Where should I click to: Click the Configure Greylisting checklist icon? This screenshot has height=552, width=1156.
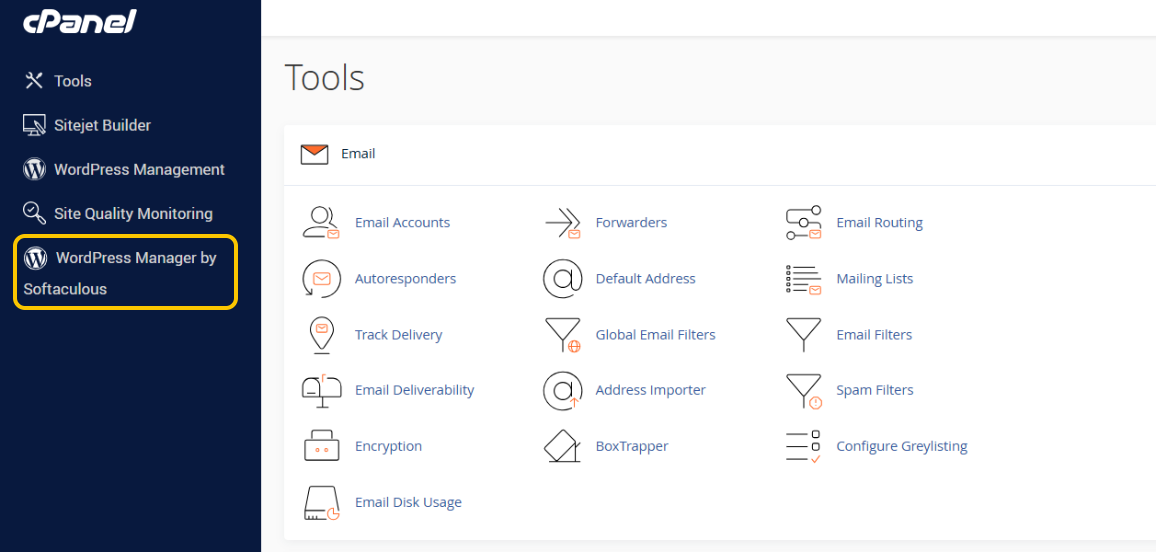(x=804, y=447)
